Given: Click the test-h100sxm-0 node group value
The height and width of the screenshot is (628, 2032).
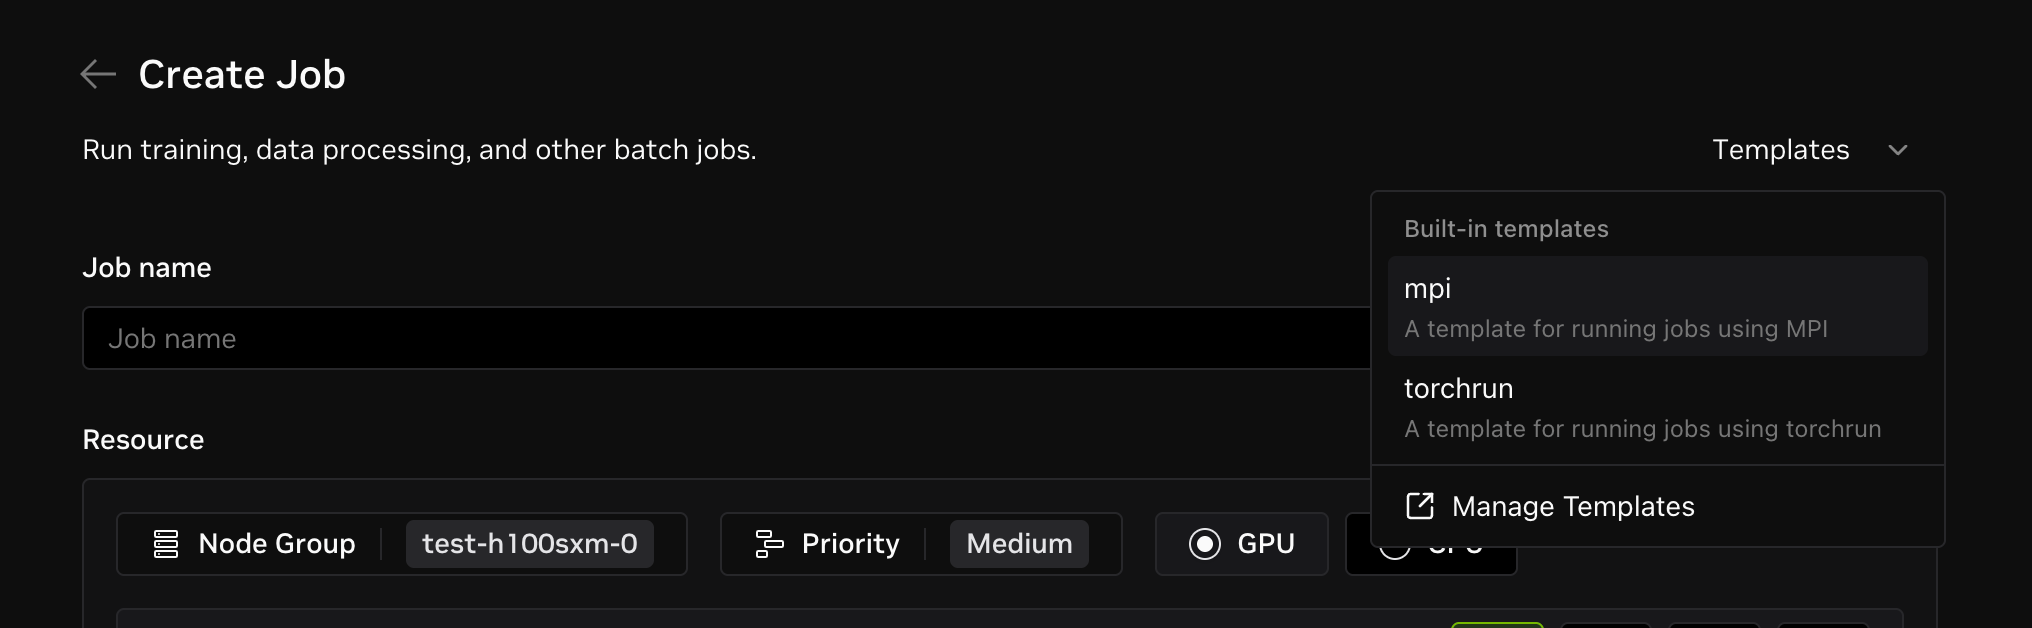Looking at the screenshot, I should coord(530,544).
